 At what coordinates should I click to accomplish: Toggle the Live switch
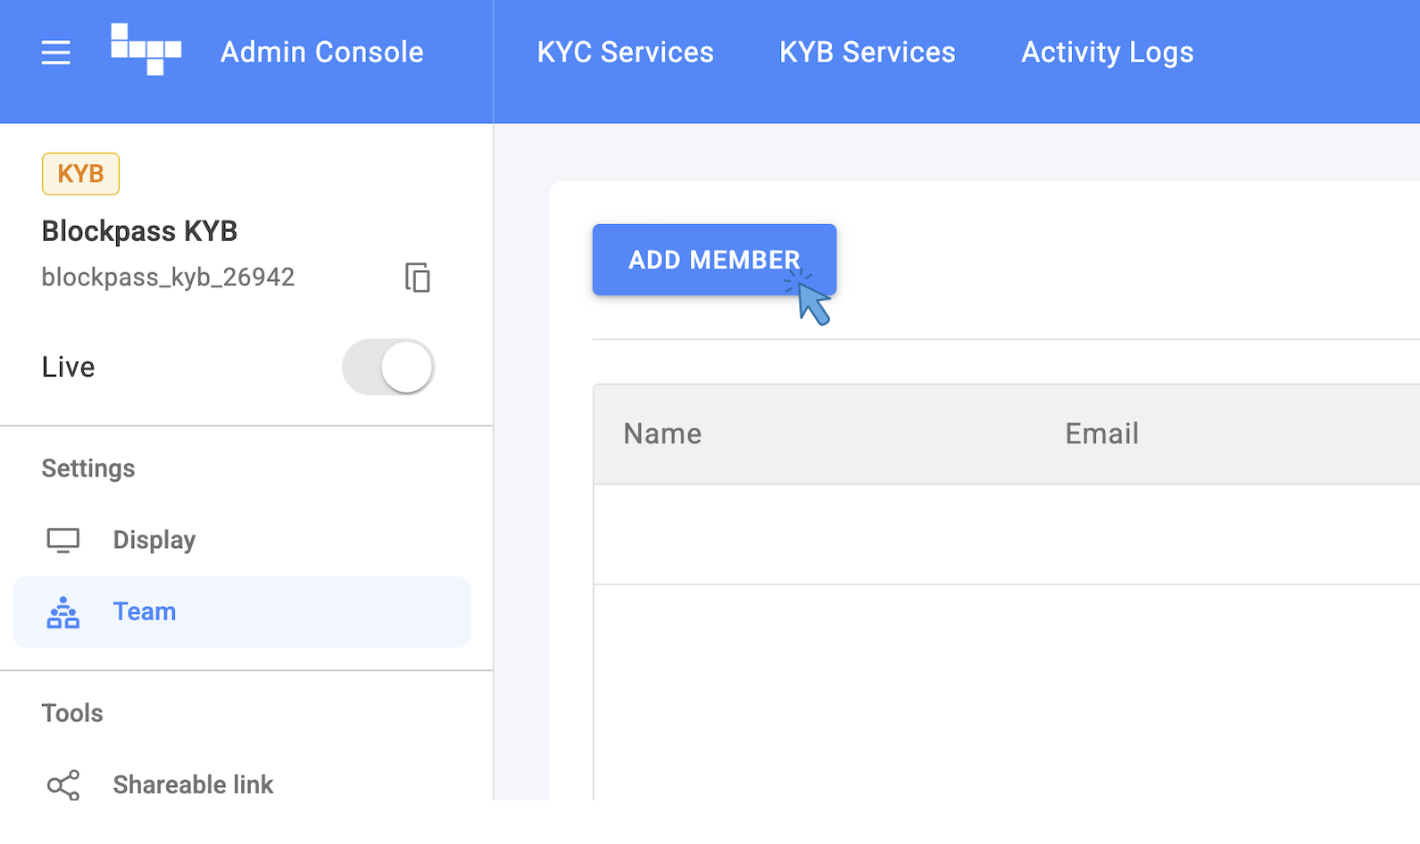click(x=388, y=367)
